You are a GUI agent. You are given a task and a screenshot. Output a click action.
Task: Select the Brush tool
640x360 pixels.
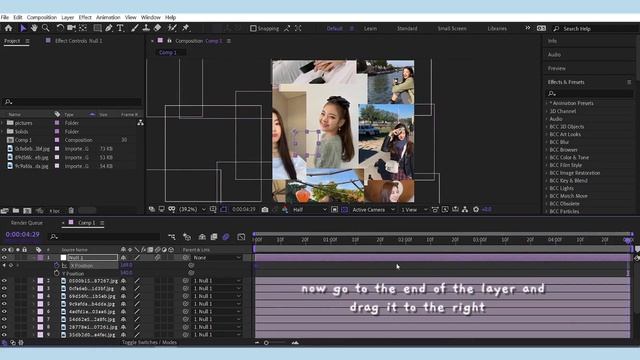pos(135,28)
